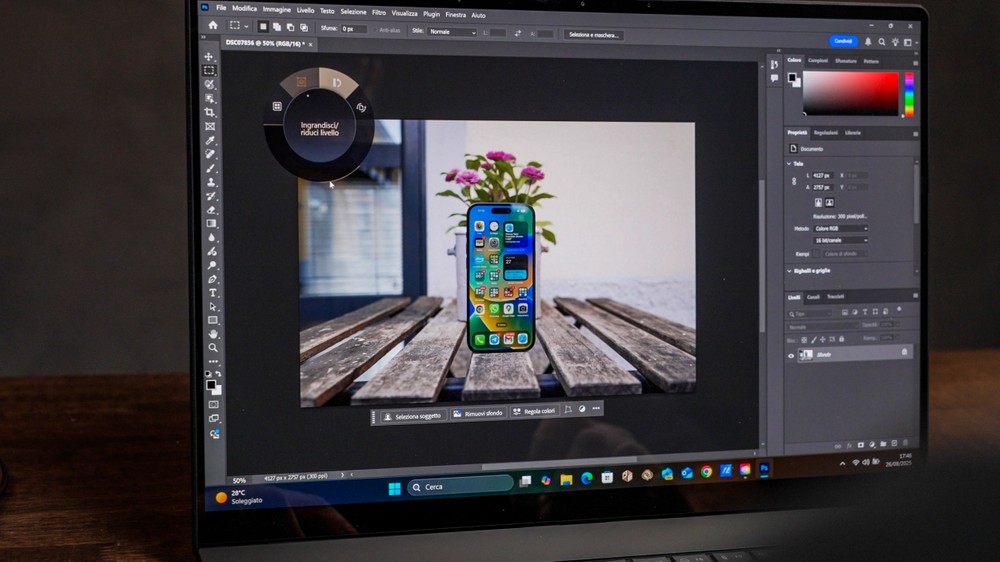Enable Add to selection mode
The image size is (1000, 562).
[277, 27]
